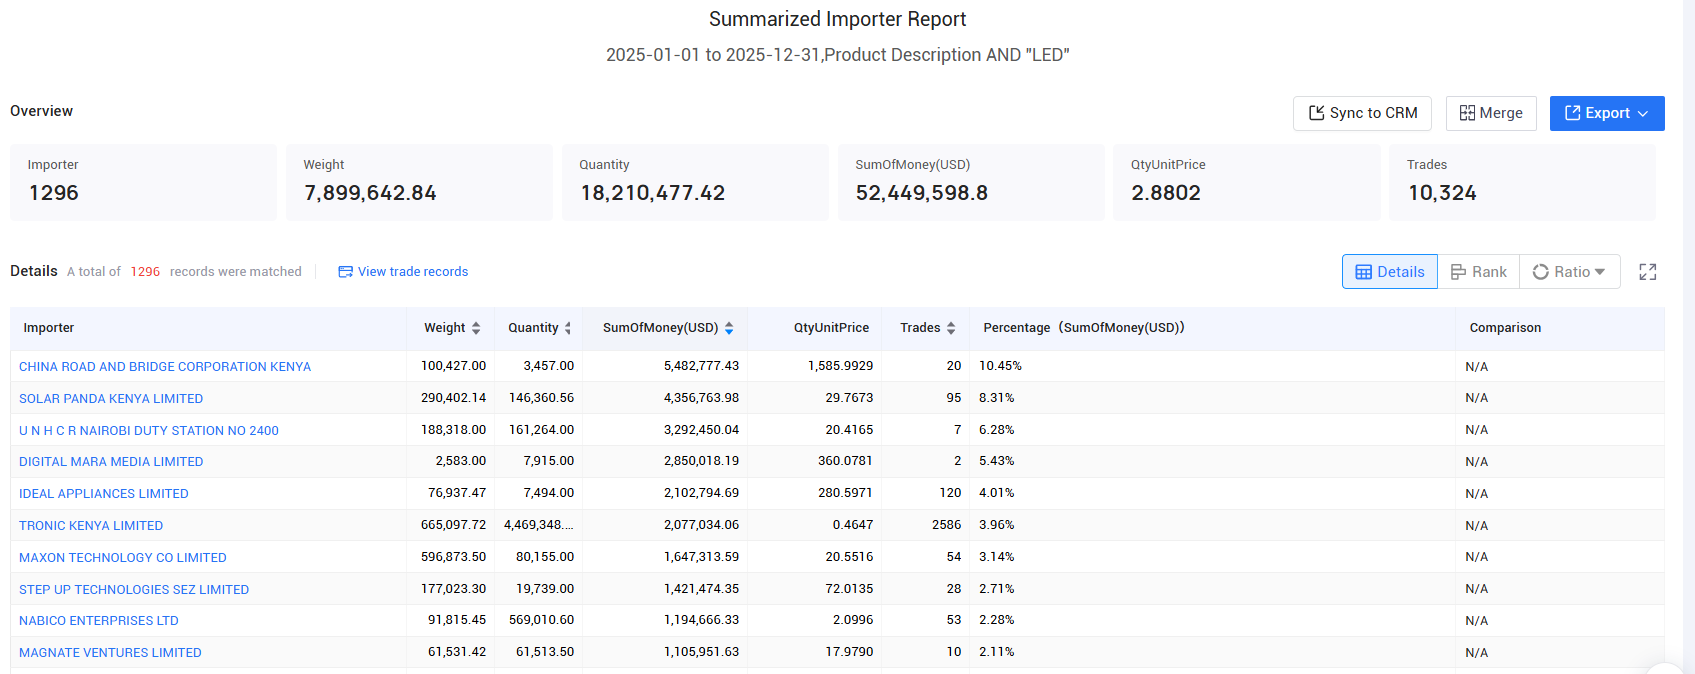Open U N H C R NAIROBI DUTY STATION link

(149, 431)
